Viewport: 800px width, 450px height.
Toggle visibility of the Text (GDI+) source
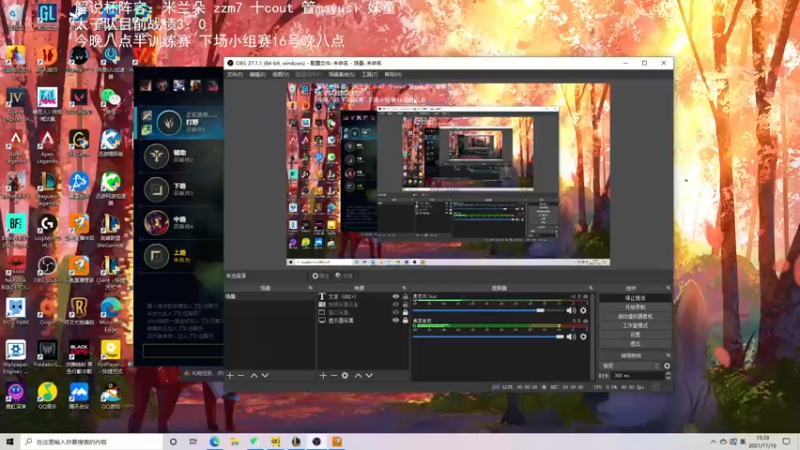395,296
